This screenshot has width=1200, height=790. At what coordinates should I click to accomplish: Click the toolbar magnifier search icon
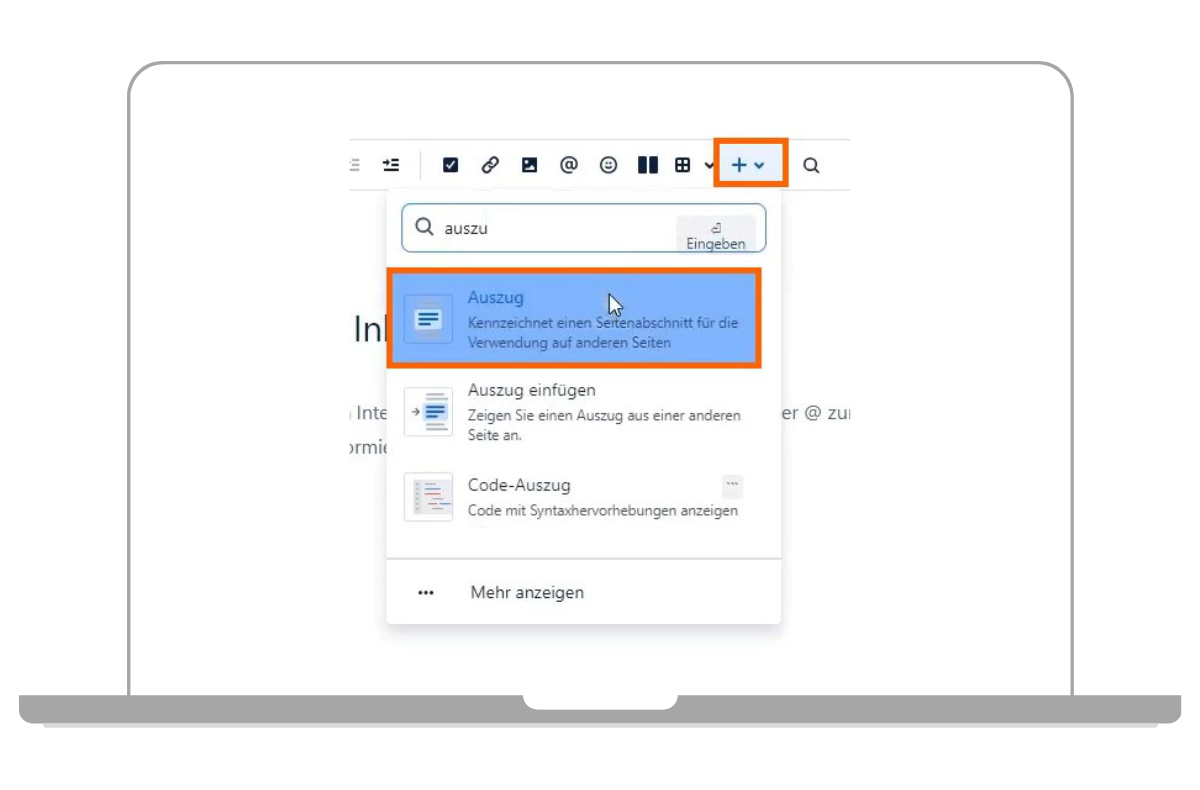point(811,165)
